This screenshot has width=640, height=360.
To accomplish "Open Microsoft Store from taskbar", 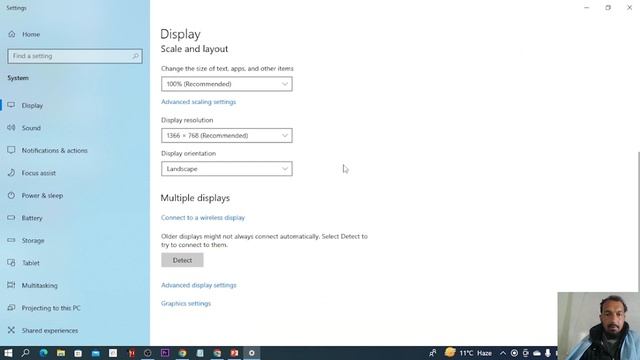I will pyautogui.click(x=78, y=353).
